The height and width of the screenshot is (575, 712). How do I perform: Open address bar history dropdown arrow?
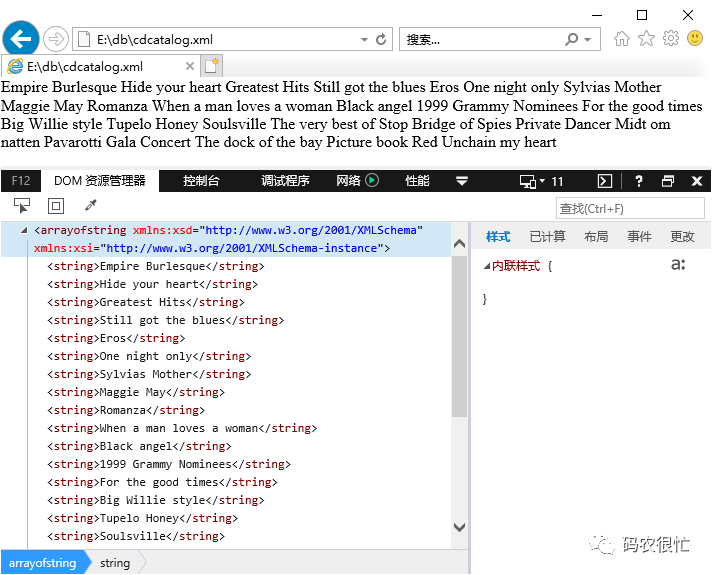(364, 40)
